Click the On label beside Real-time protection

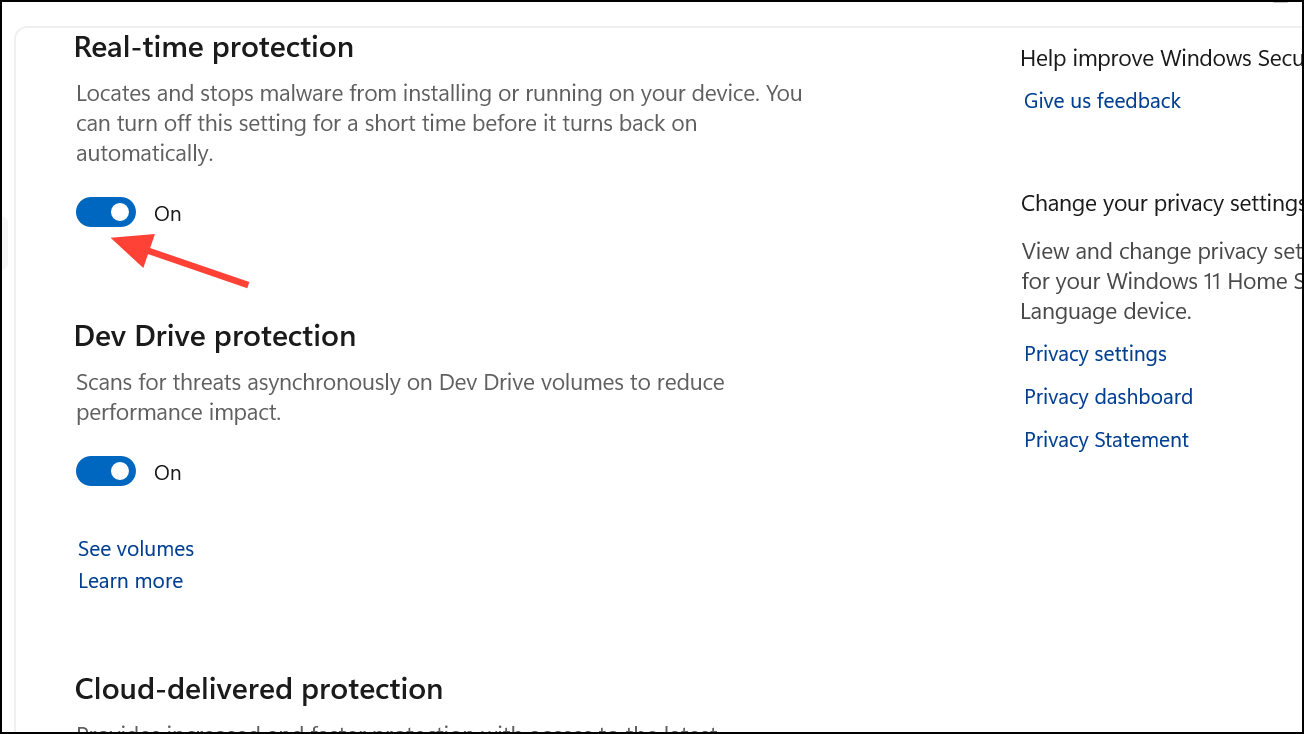pos(166,213)
